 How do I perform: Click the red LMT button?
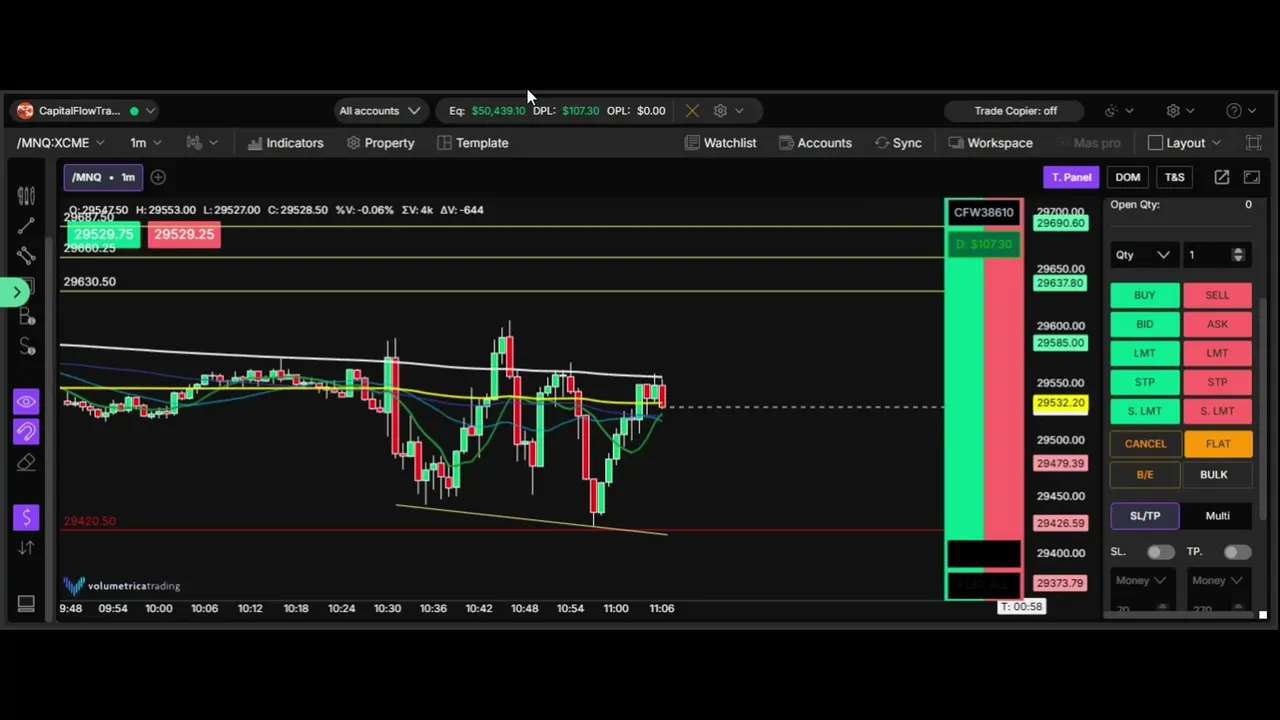1217,353
